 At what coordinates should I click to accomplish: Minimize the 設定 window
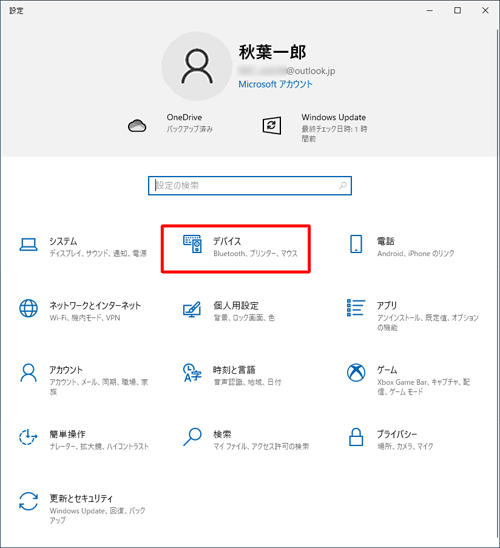click(430, 10)
